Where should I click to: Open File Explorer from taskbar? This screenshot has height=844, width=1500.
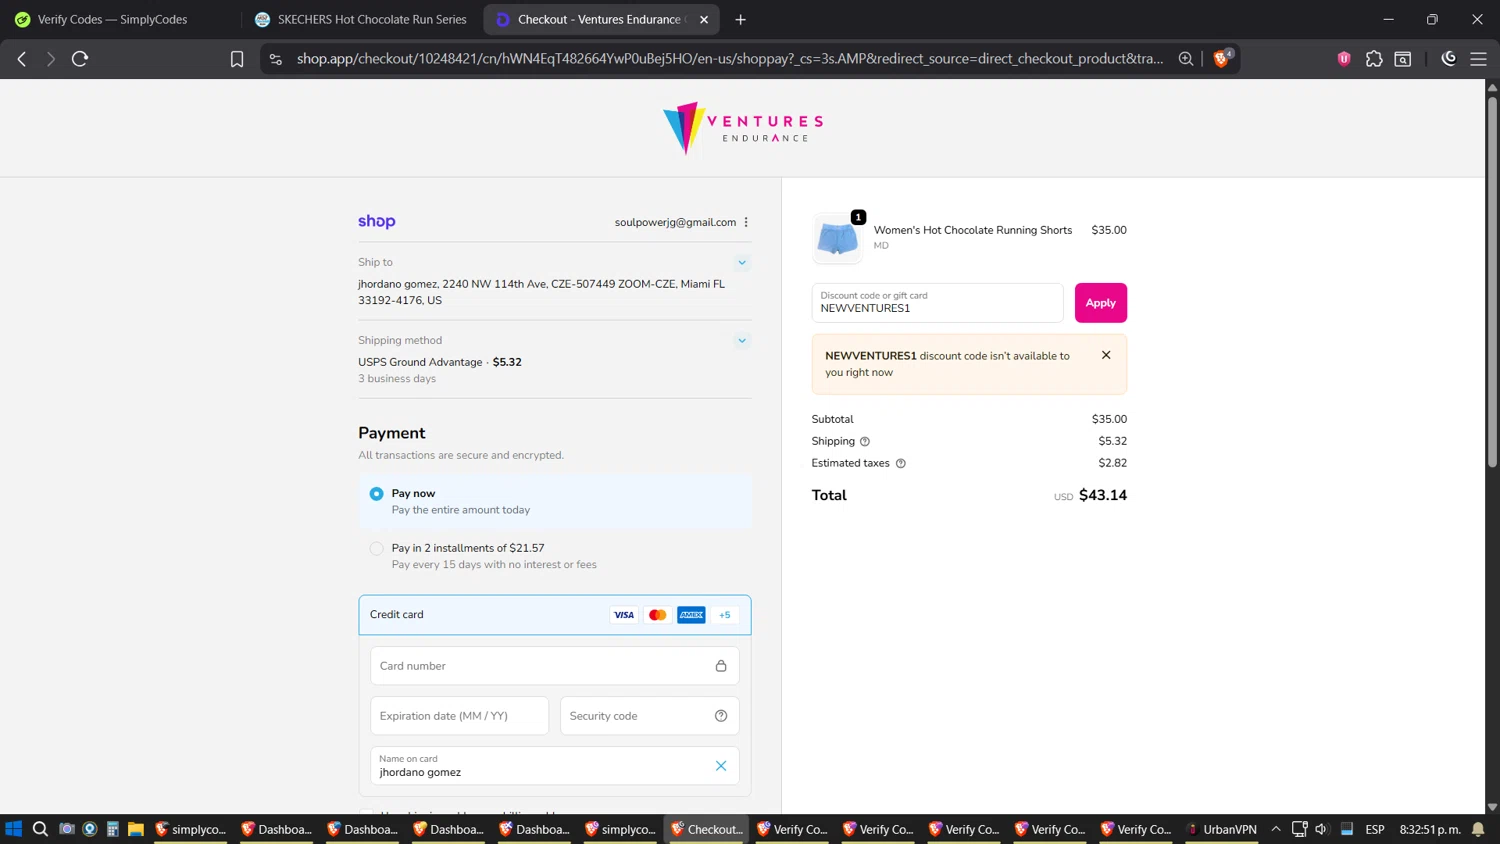[x=136, y=829]
